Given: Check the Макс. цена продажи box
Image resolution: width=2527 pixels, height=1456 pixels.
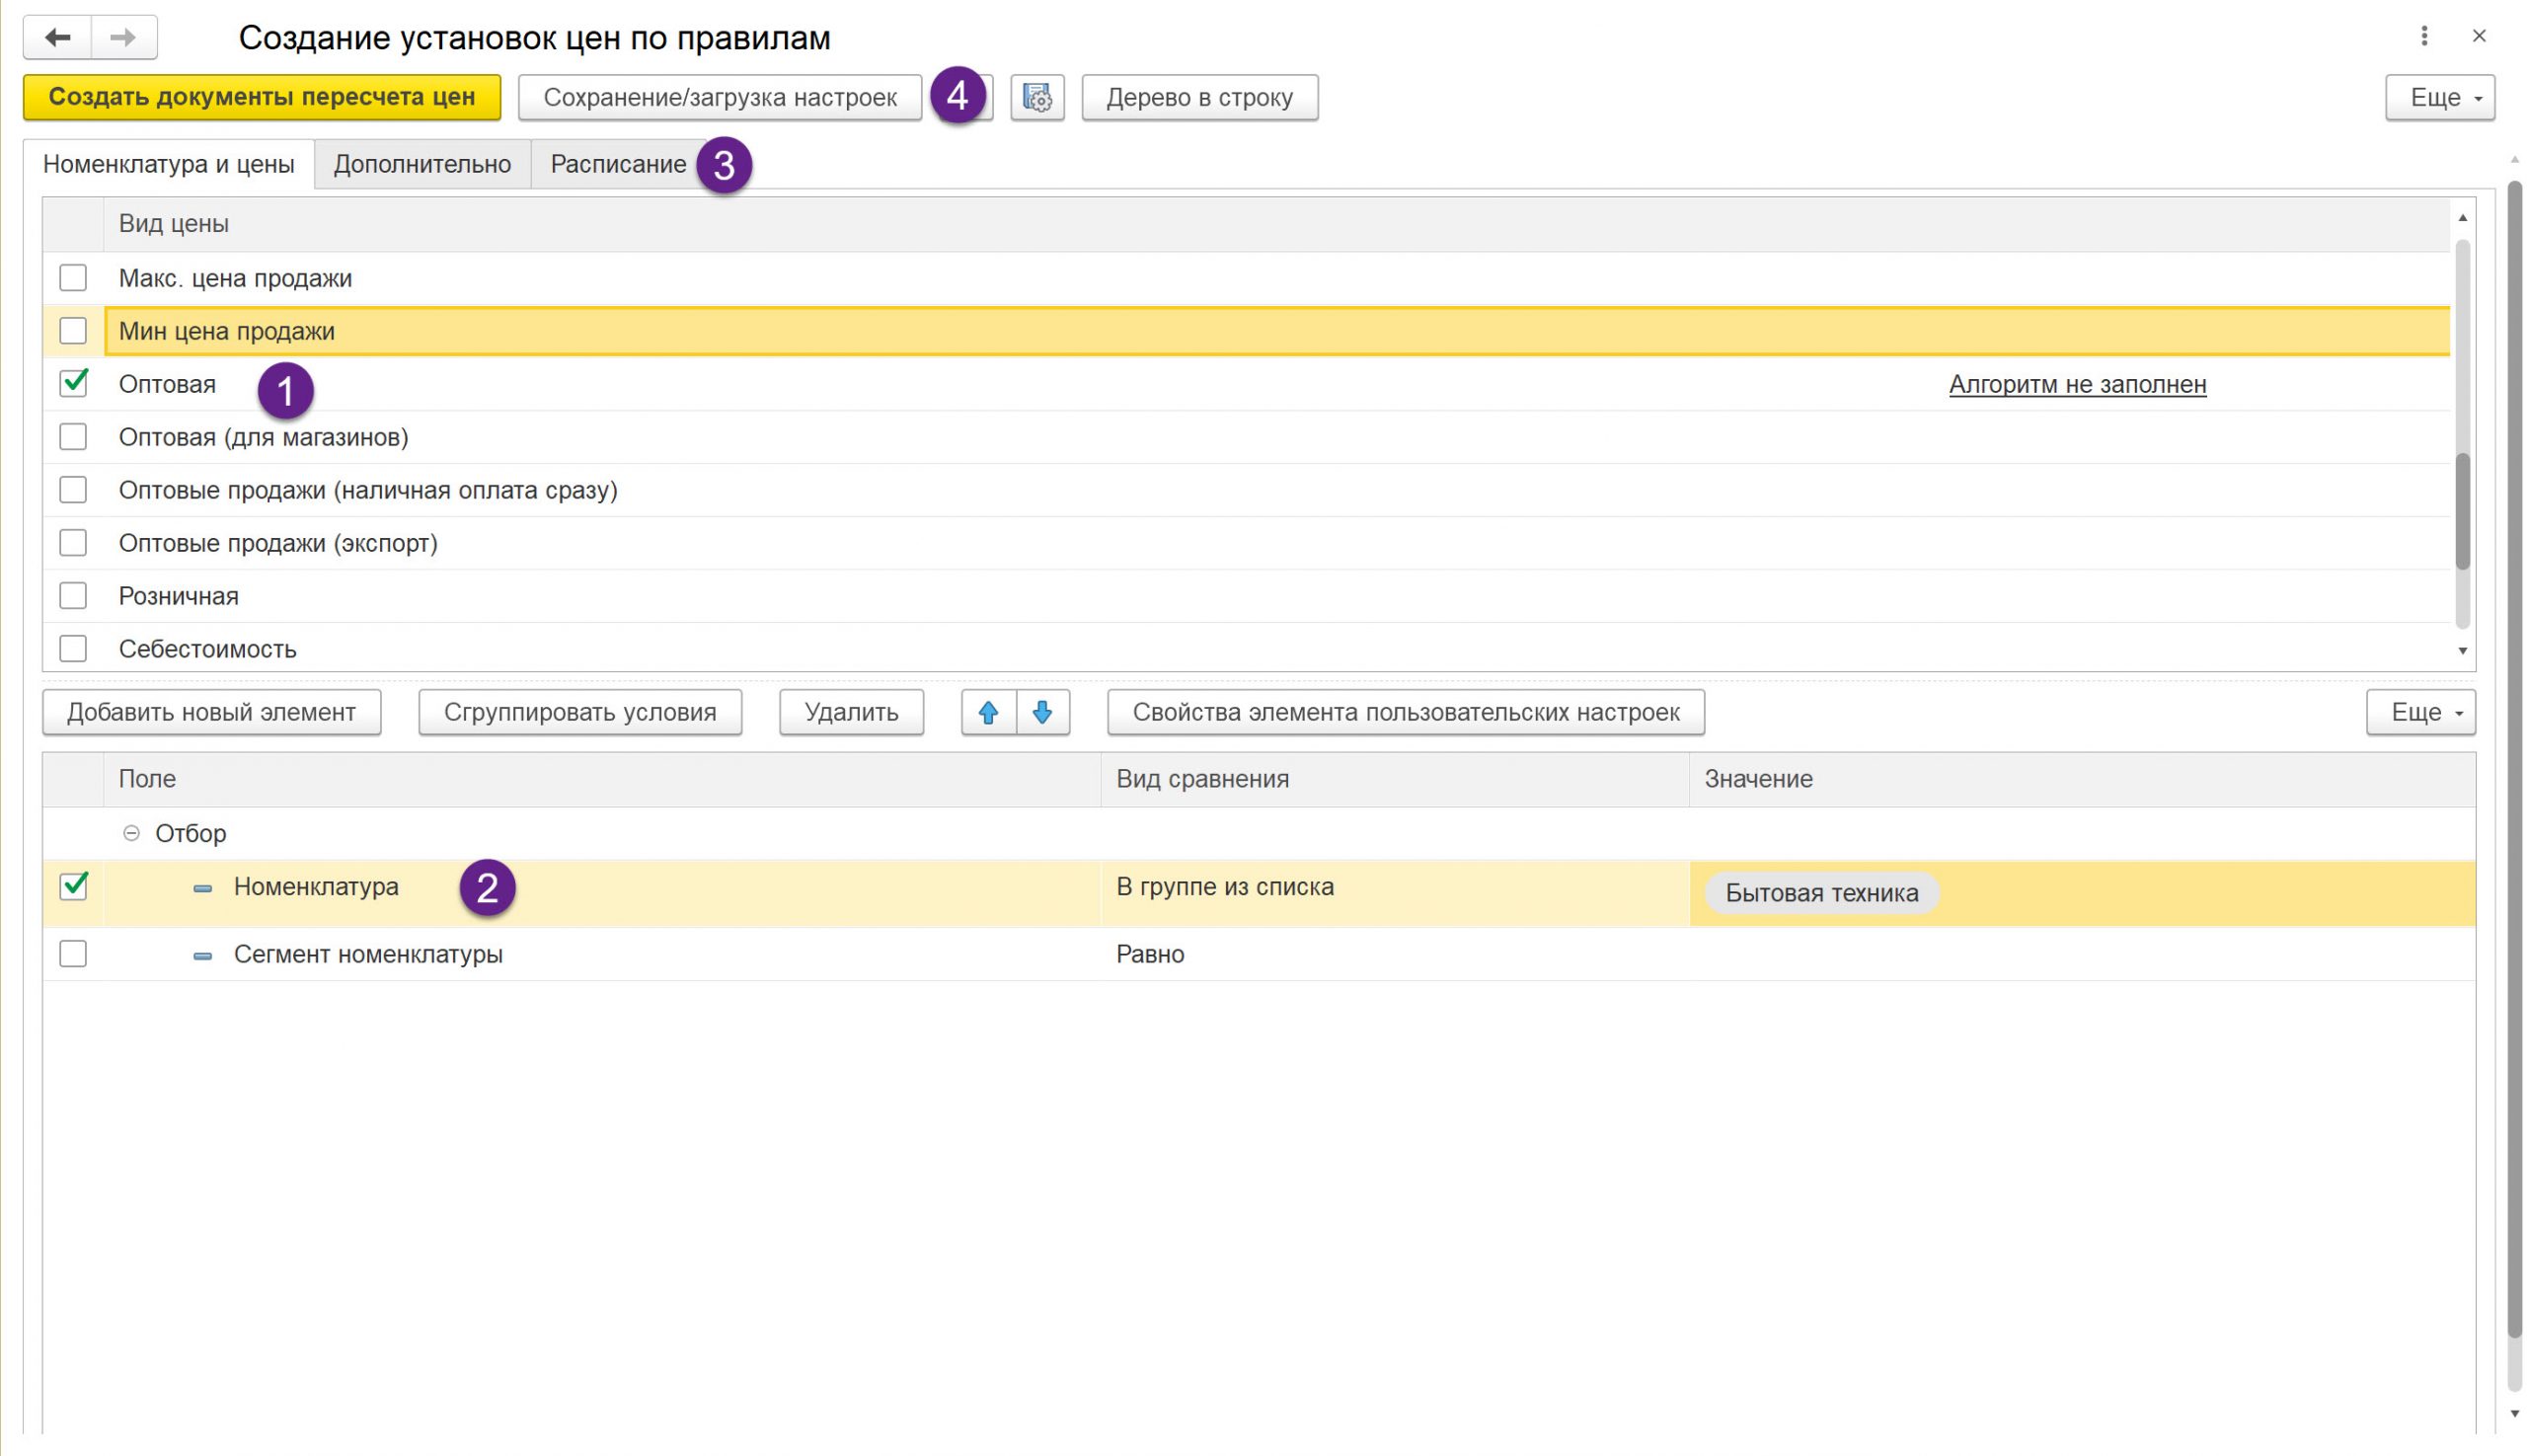Looking at the screenshot, I should [73, 277].
